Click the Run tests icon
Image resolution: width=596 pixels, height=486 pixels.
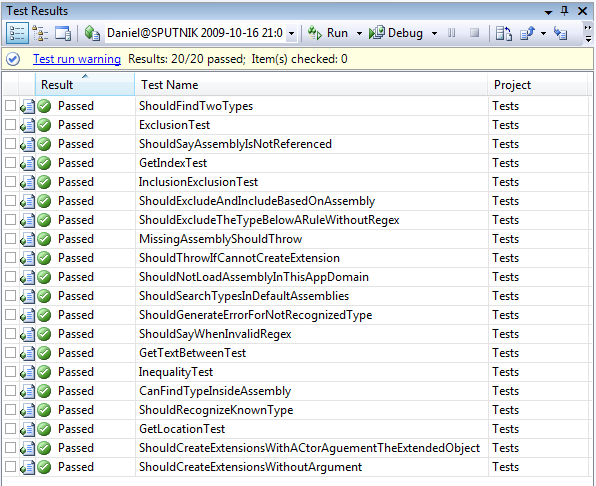pyautogui.click(x=315, y=33)
